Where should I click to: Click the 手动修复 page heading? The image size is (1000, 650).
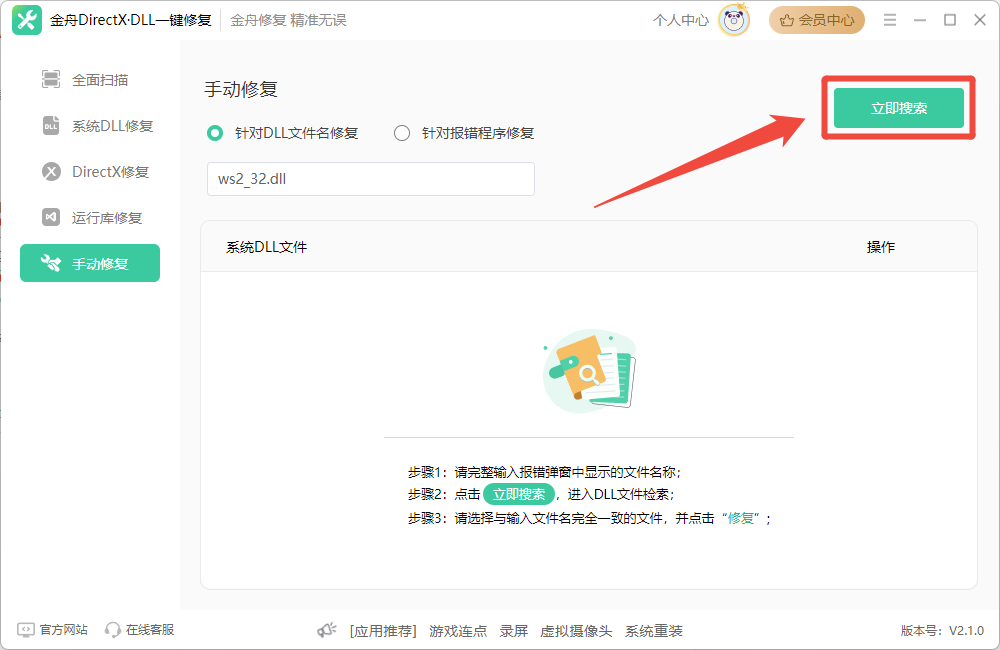click(241, 89)
